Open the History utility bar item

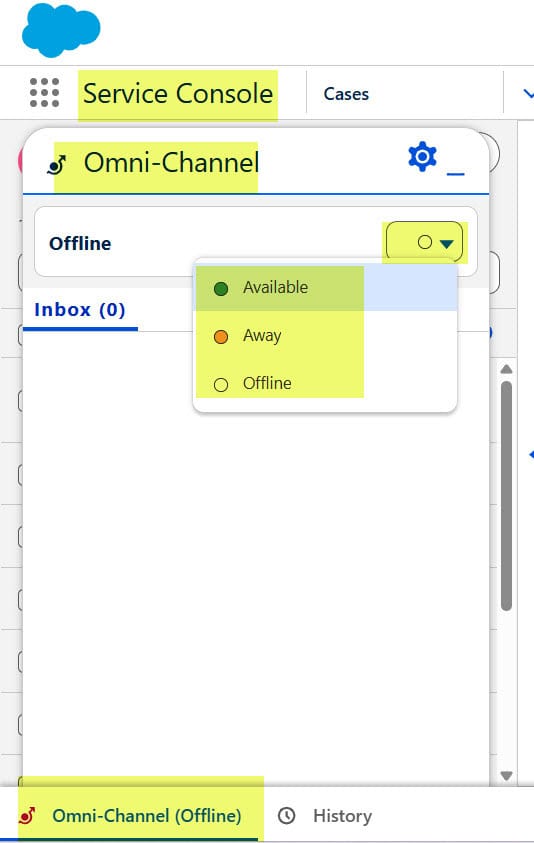tap(325, 816)
